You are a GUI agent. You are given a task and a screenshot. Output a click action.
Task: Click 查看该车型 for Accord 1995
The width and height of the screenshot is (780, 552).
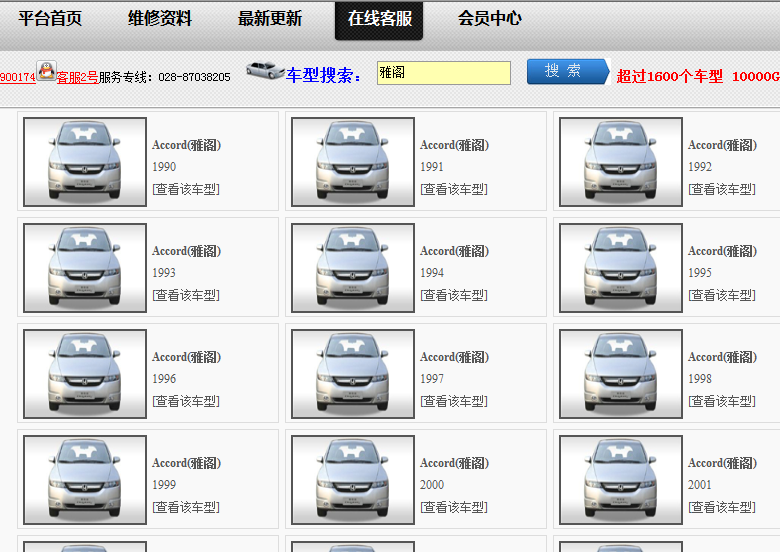[722, 295]
